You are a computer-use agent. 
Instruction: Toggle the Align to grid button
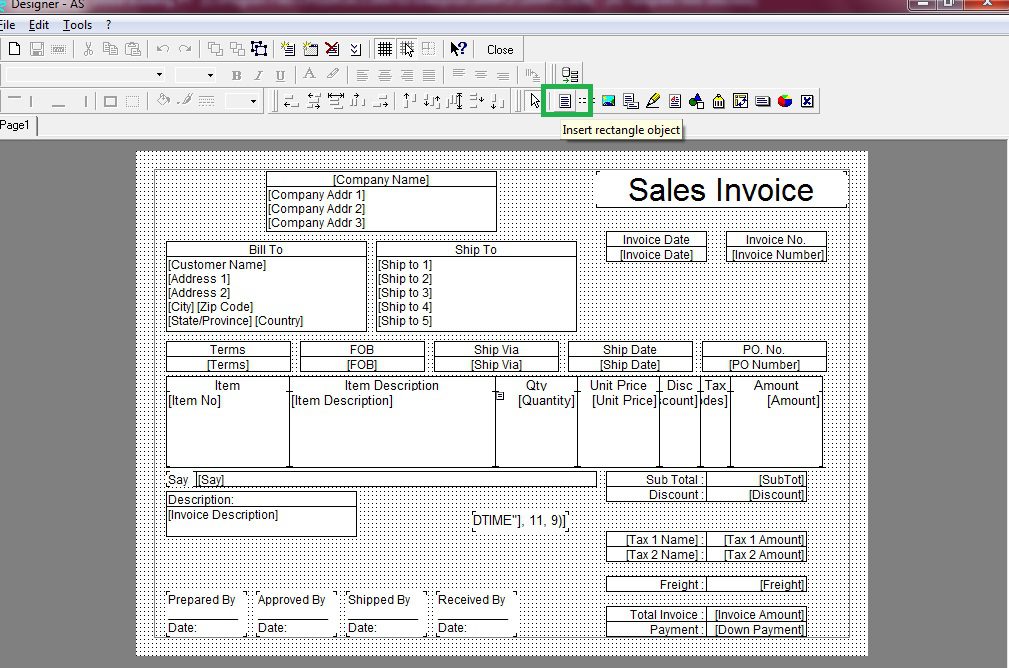406,49
